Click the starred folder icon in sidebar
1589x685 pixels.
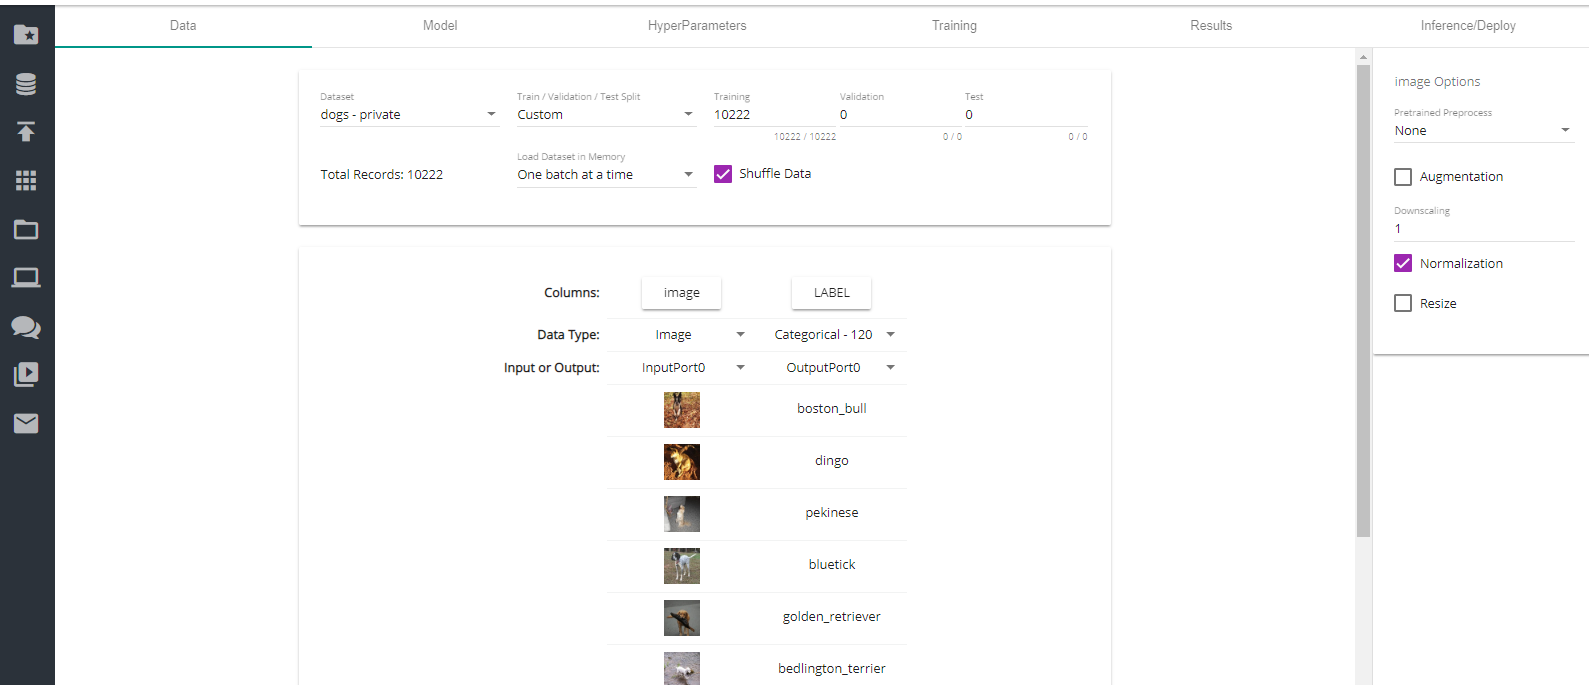coord(26,35)
